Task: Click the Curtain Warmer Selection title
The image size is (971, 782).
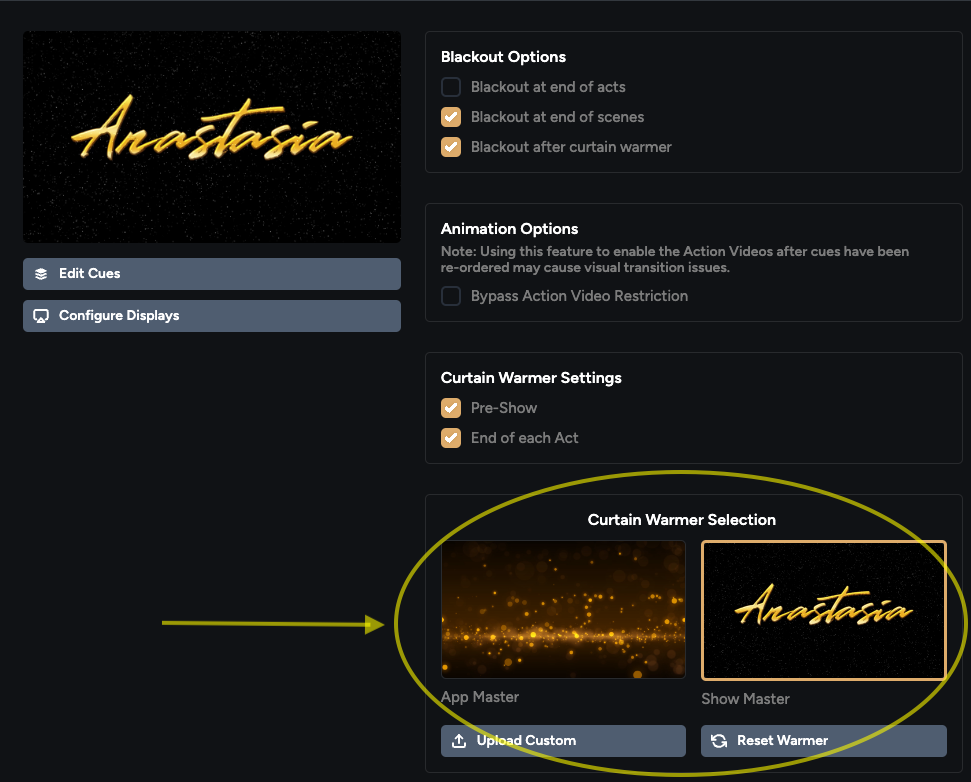Action: (x=681, y=519)
